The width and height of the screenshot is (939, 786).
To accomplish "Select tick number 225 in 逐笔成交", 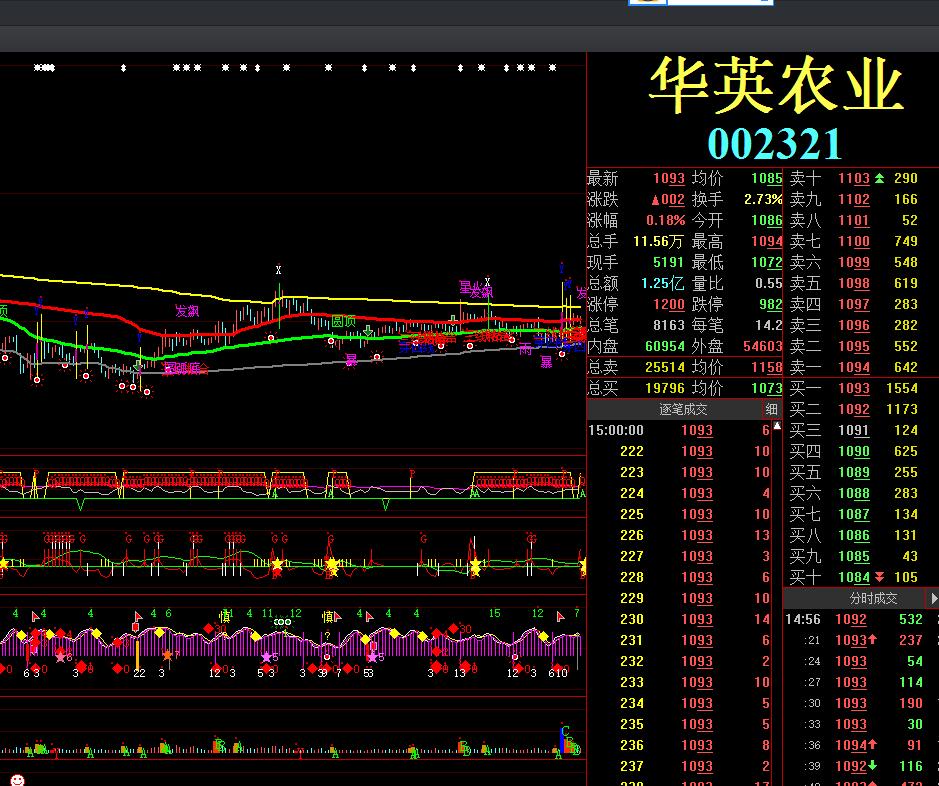I will coord(679,514).
